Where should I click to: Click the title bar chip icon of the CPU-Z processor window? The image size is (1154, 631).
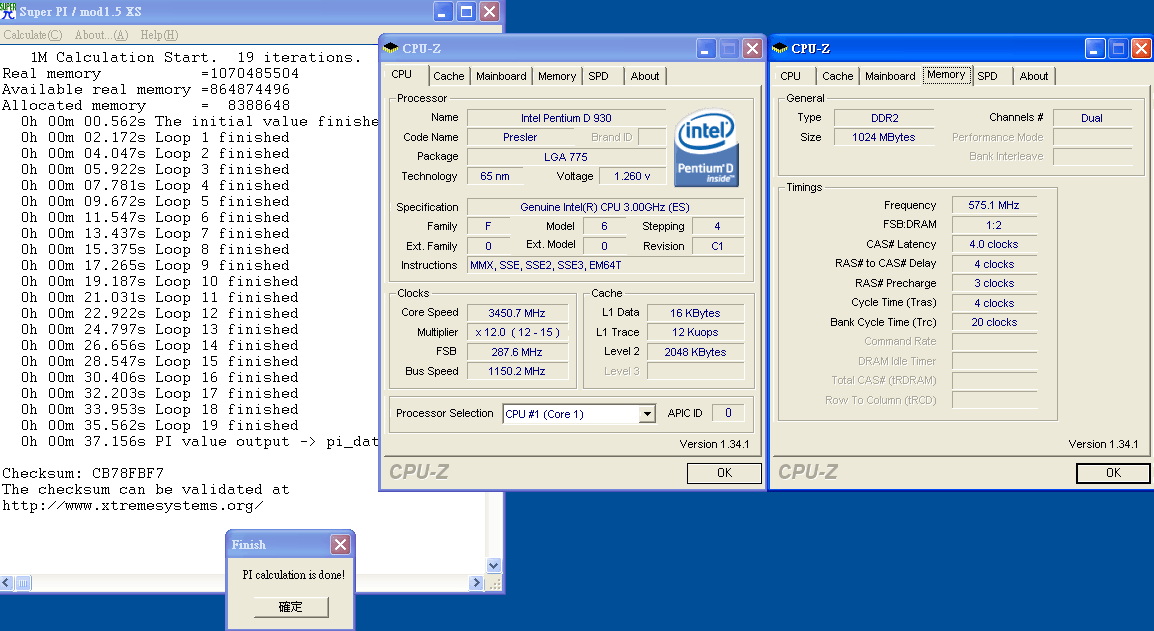point(391,49)
